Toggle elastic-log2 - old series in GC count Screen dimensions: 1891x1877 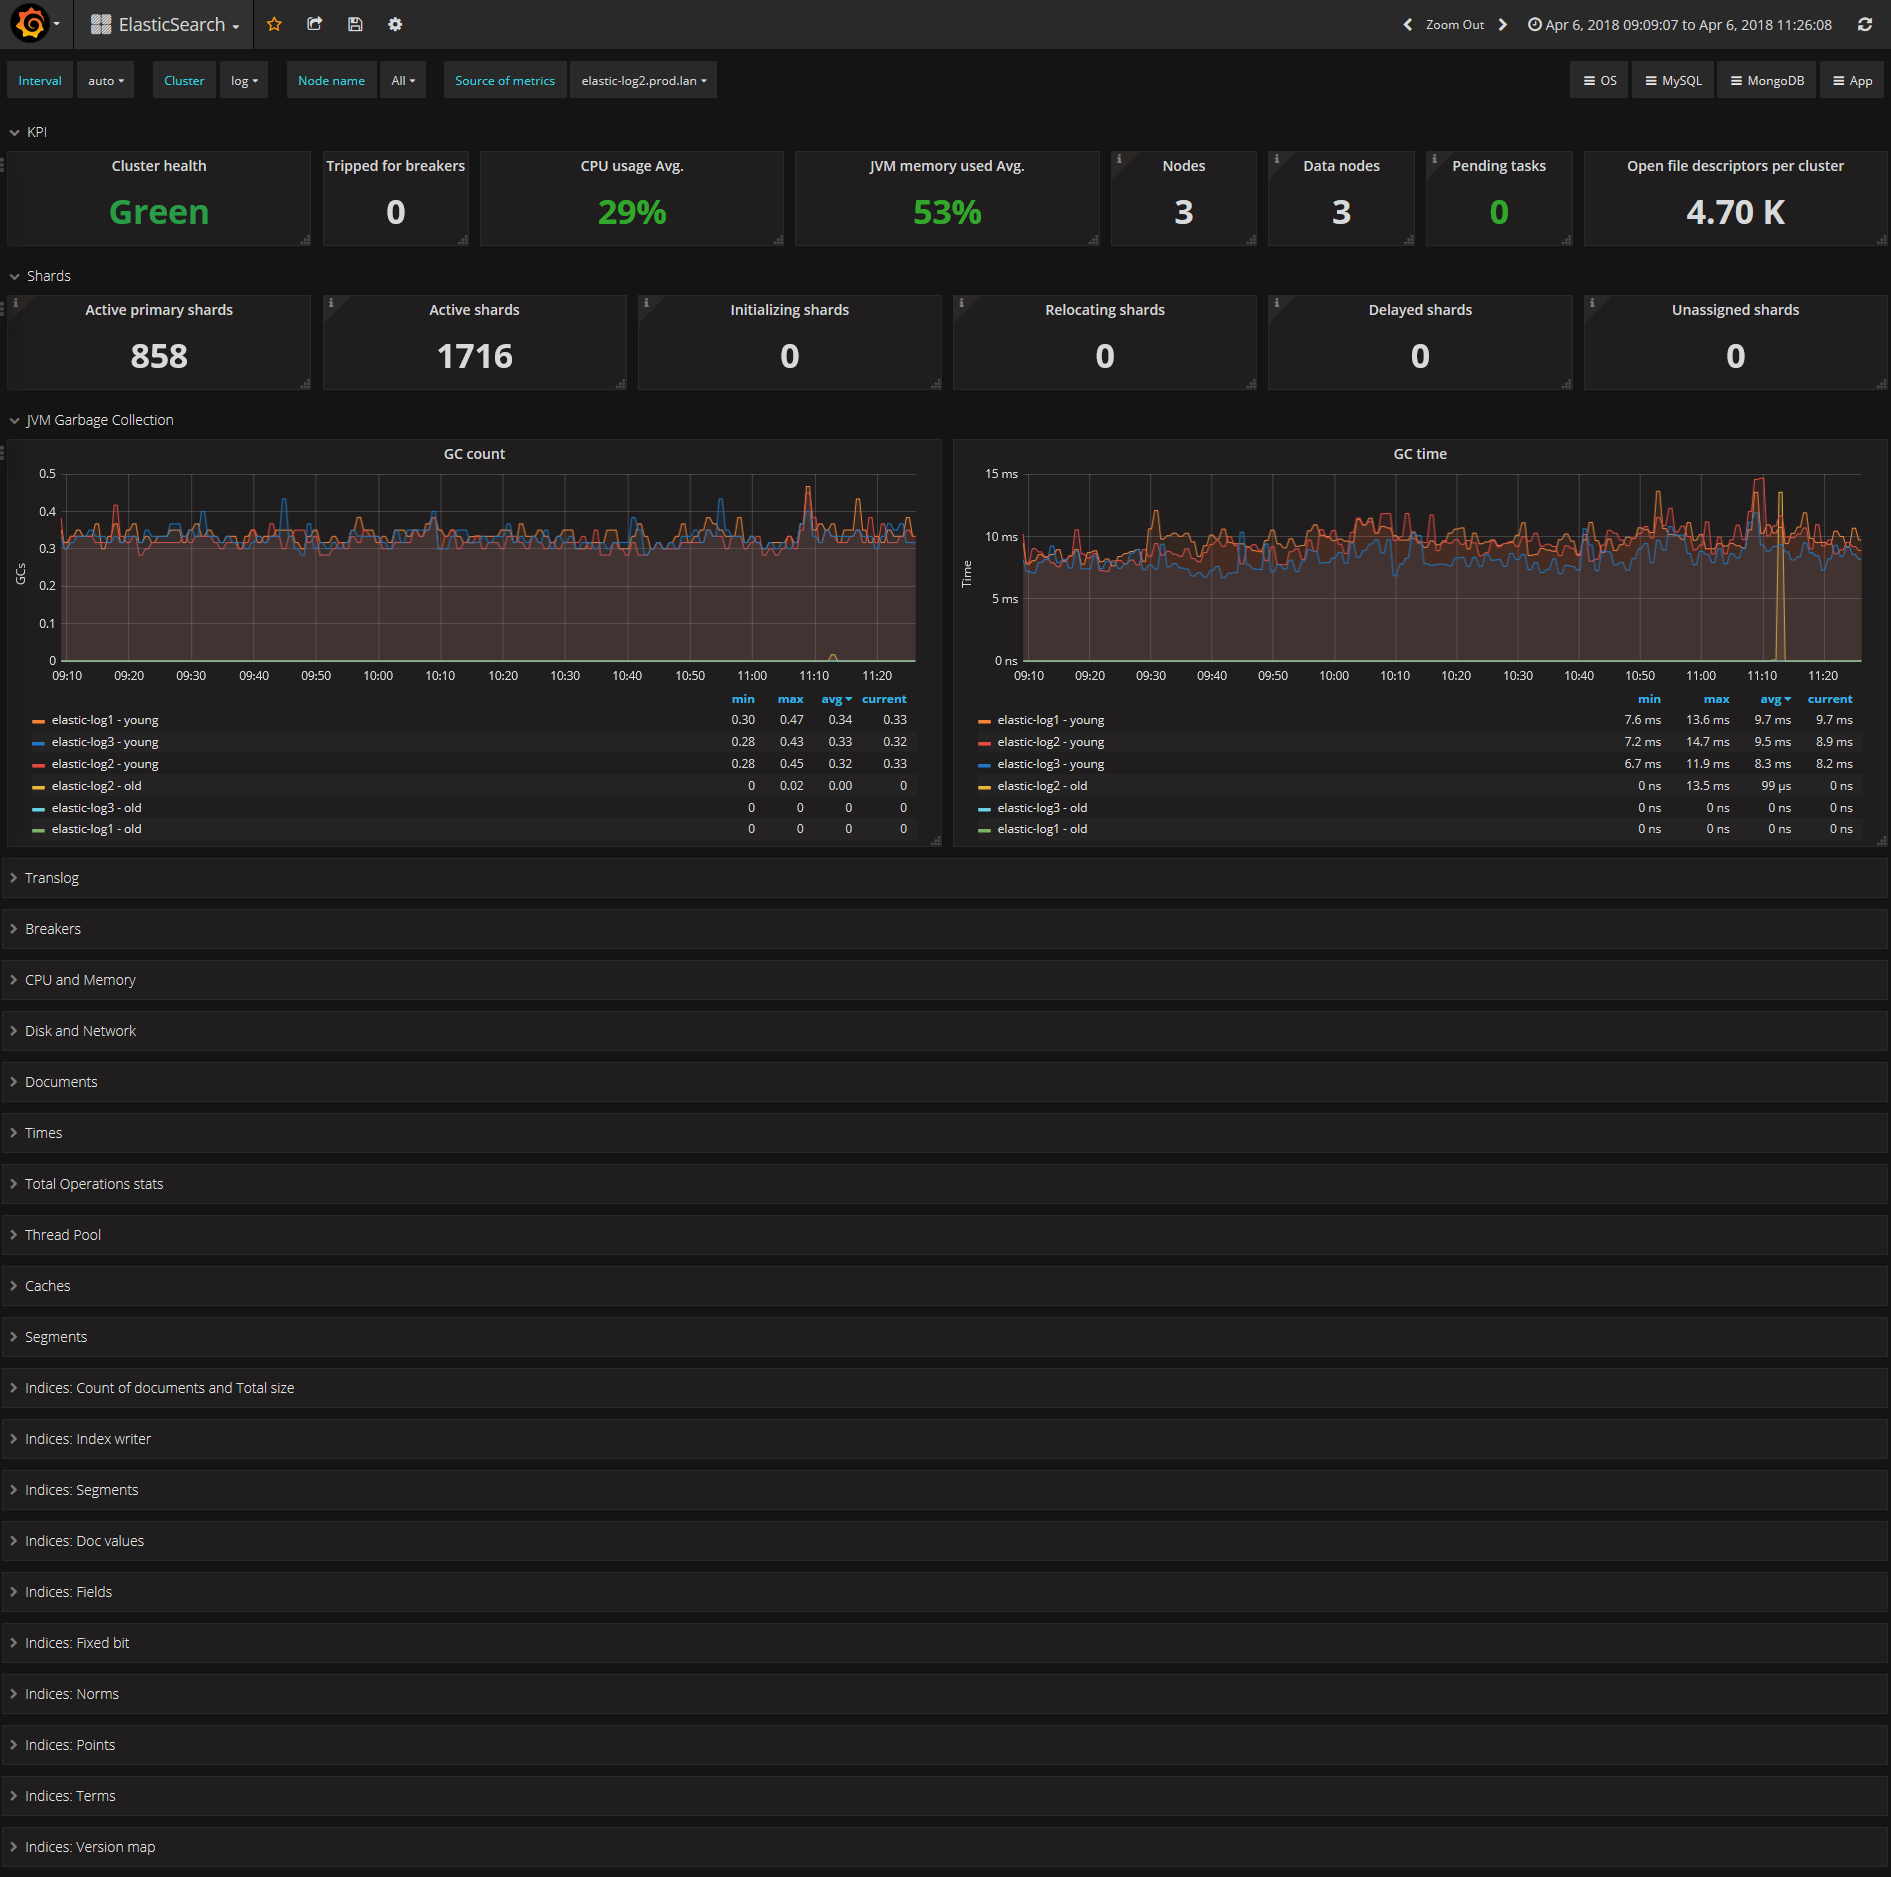[x=96, y=786]
